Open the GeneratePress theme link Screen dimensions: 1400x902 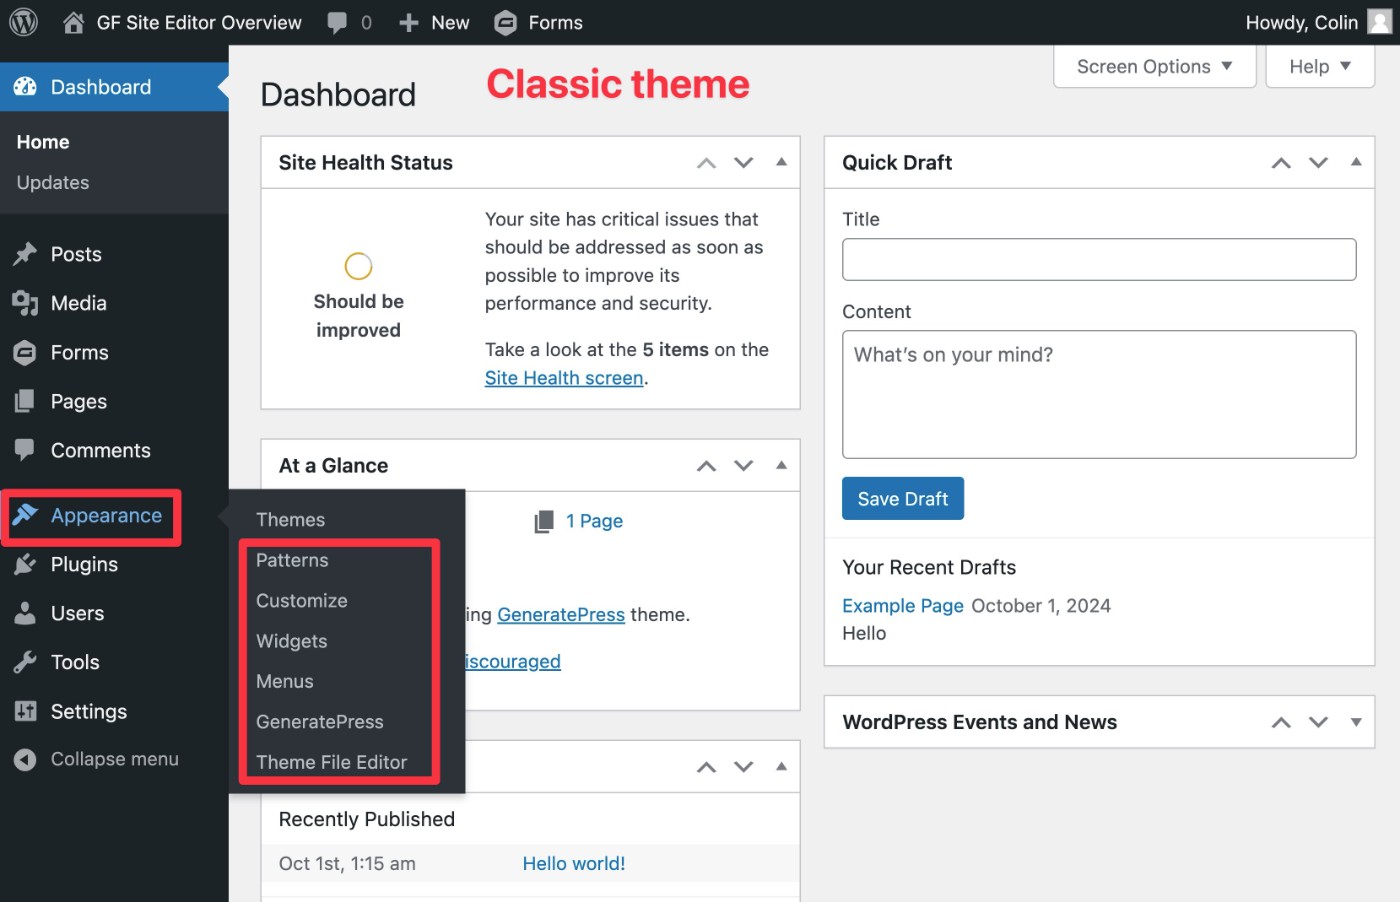(561, 615)
